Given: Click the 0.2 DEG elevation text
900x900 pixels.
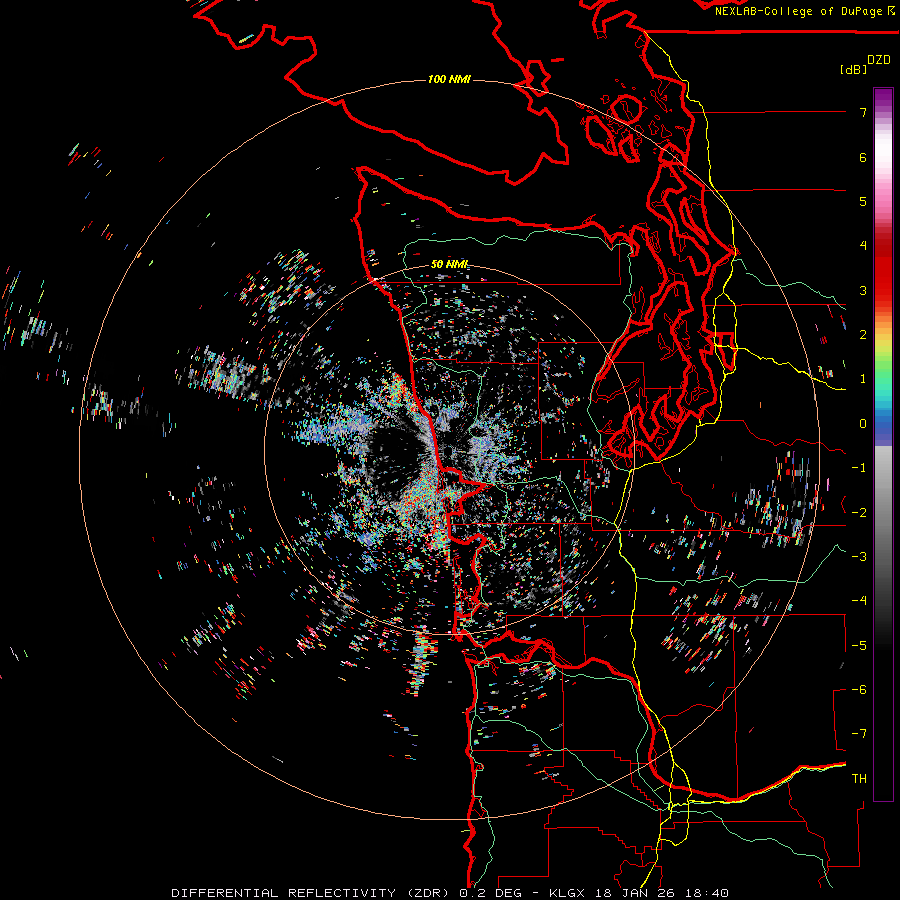Looking at the screenshot, I should (x=490, y=893).
